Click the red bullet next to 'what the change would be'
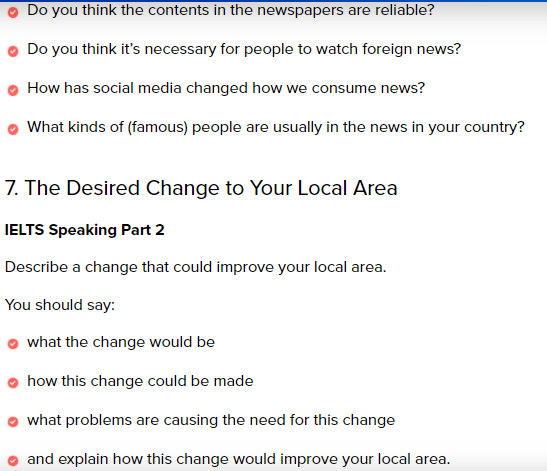Image resolution: width=547 pixels, height=471 pixels. pyautogui.click(x=13, y=344)
